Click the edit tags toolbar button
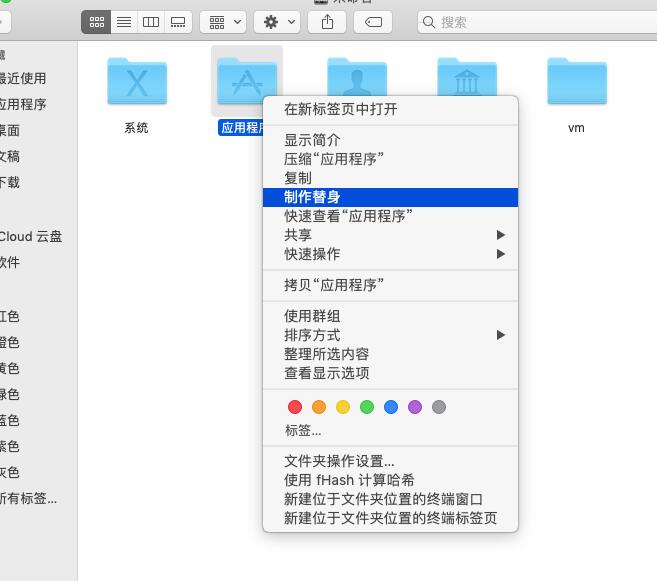657x581 pixels. tap(373, 22)
